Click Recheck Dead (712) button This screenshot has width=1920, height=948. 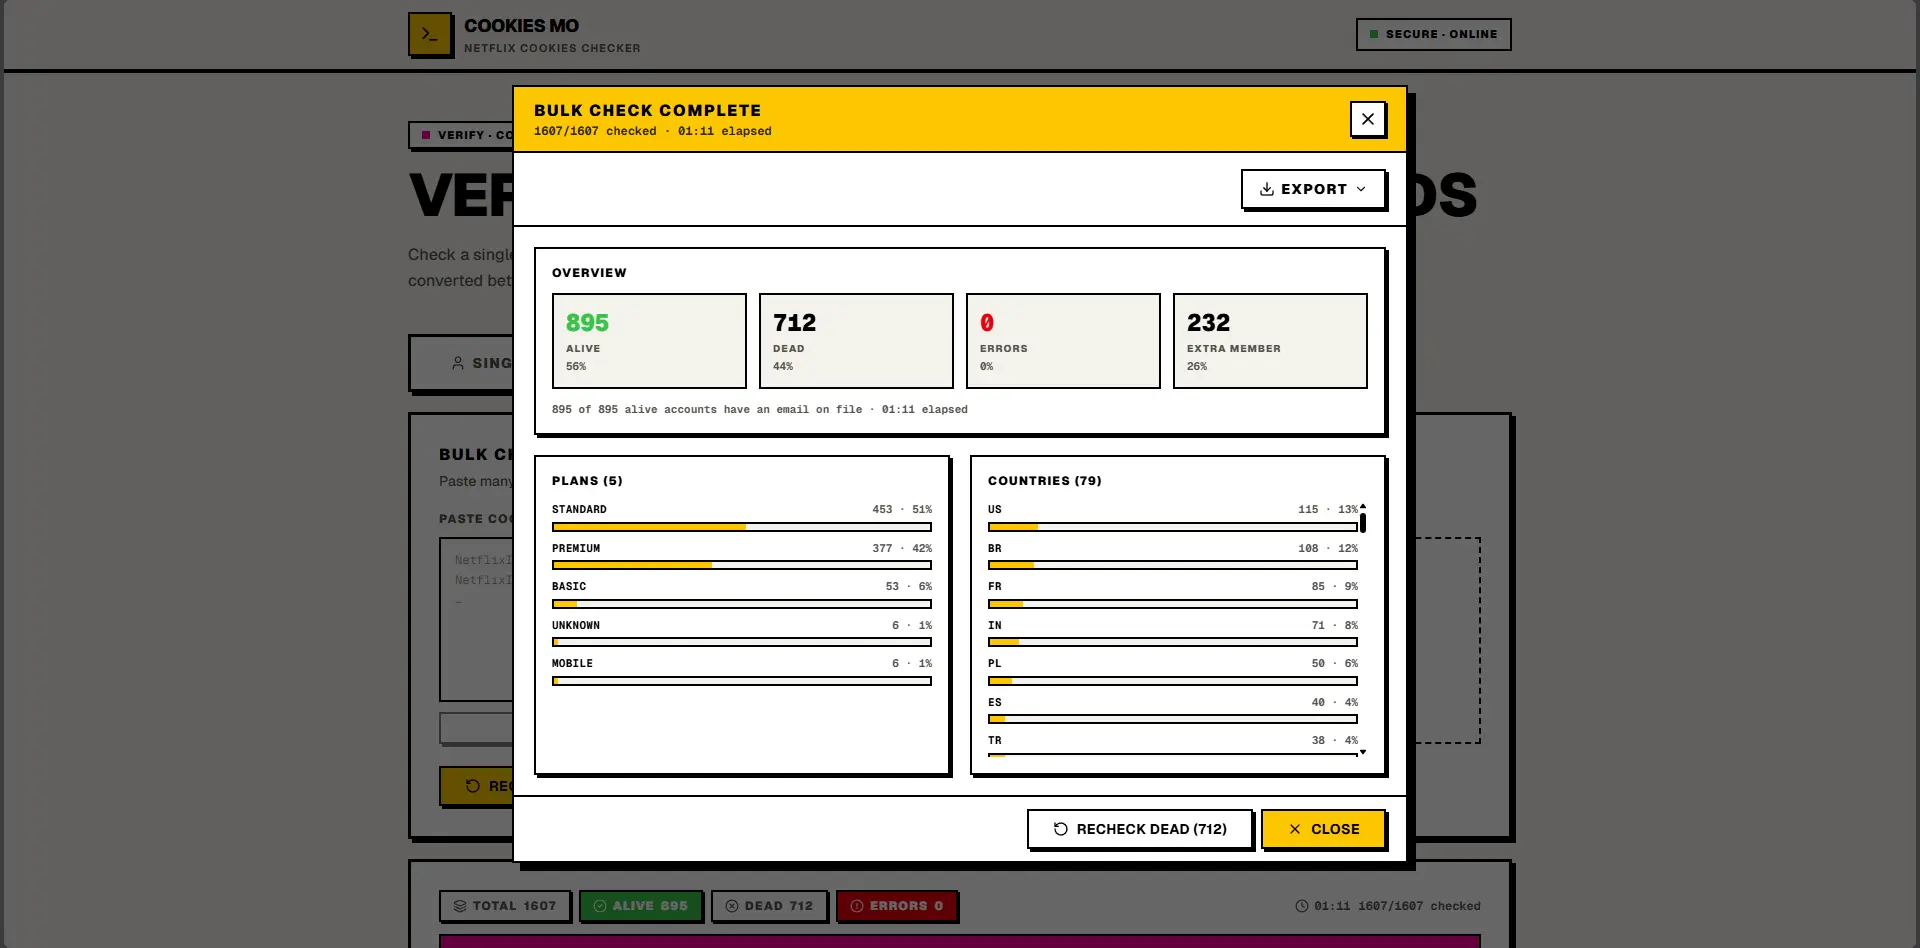click(1140, 829)
